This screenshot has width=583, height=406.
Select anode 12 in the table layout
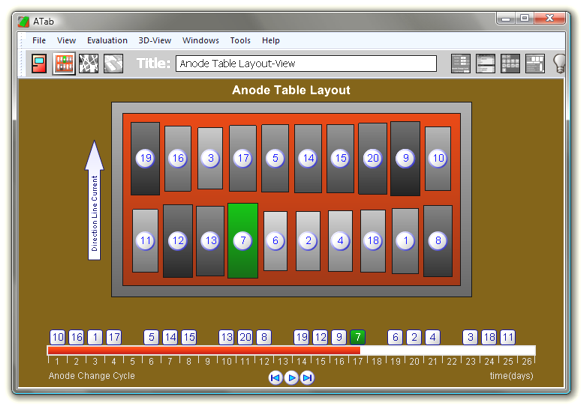click(x=178, y=241)
